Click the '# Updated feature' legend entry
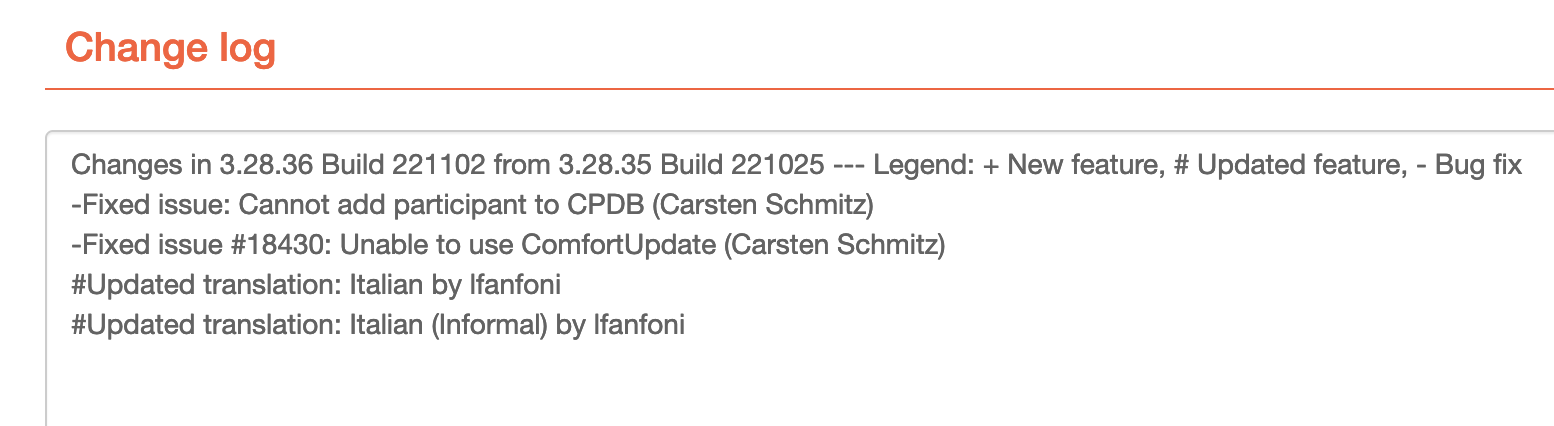The width and height of the screenshot is (1554, 426). pyautogui.click(x=1285, y=165)
